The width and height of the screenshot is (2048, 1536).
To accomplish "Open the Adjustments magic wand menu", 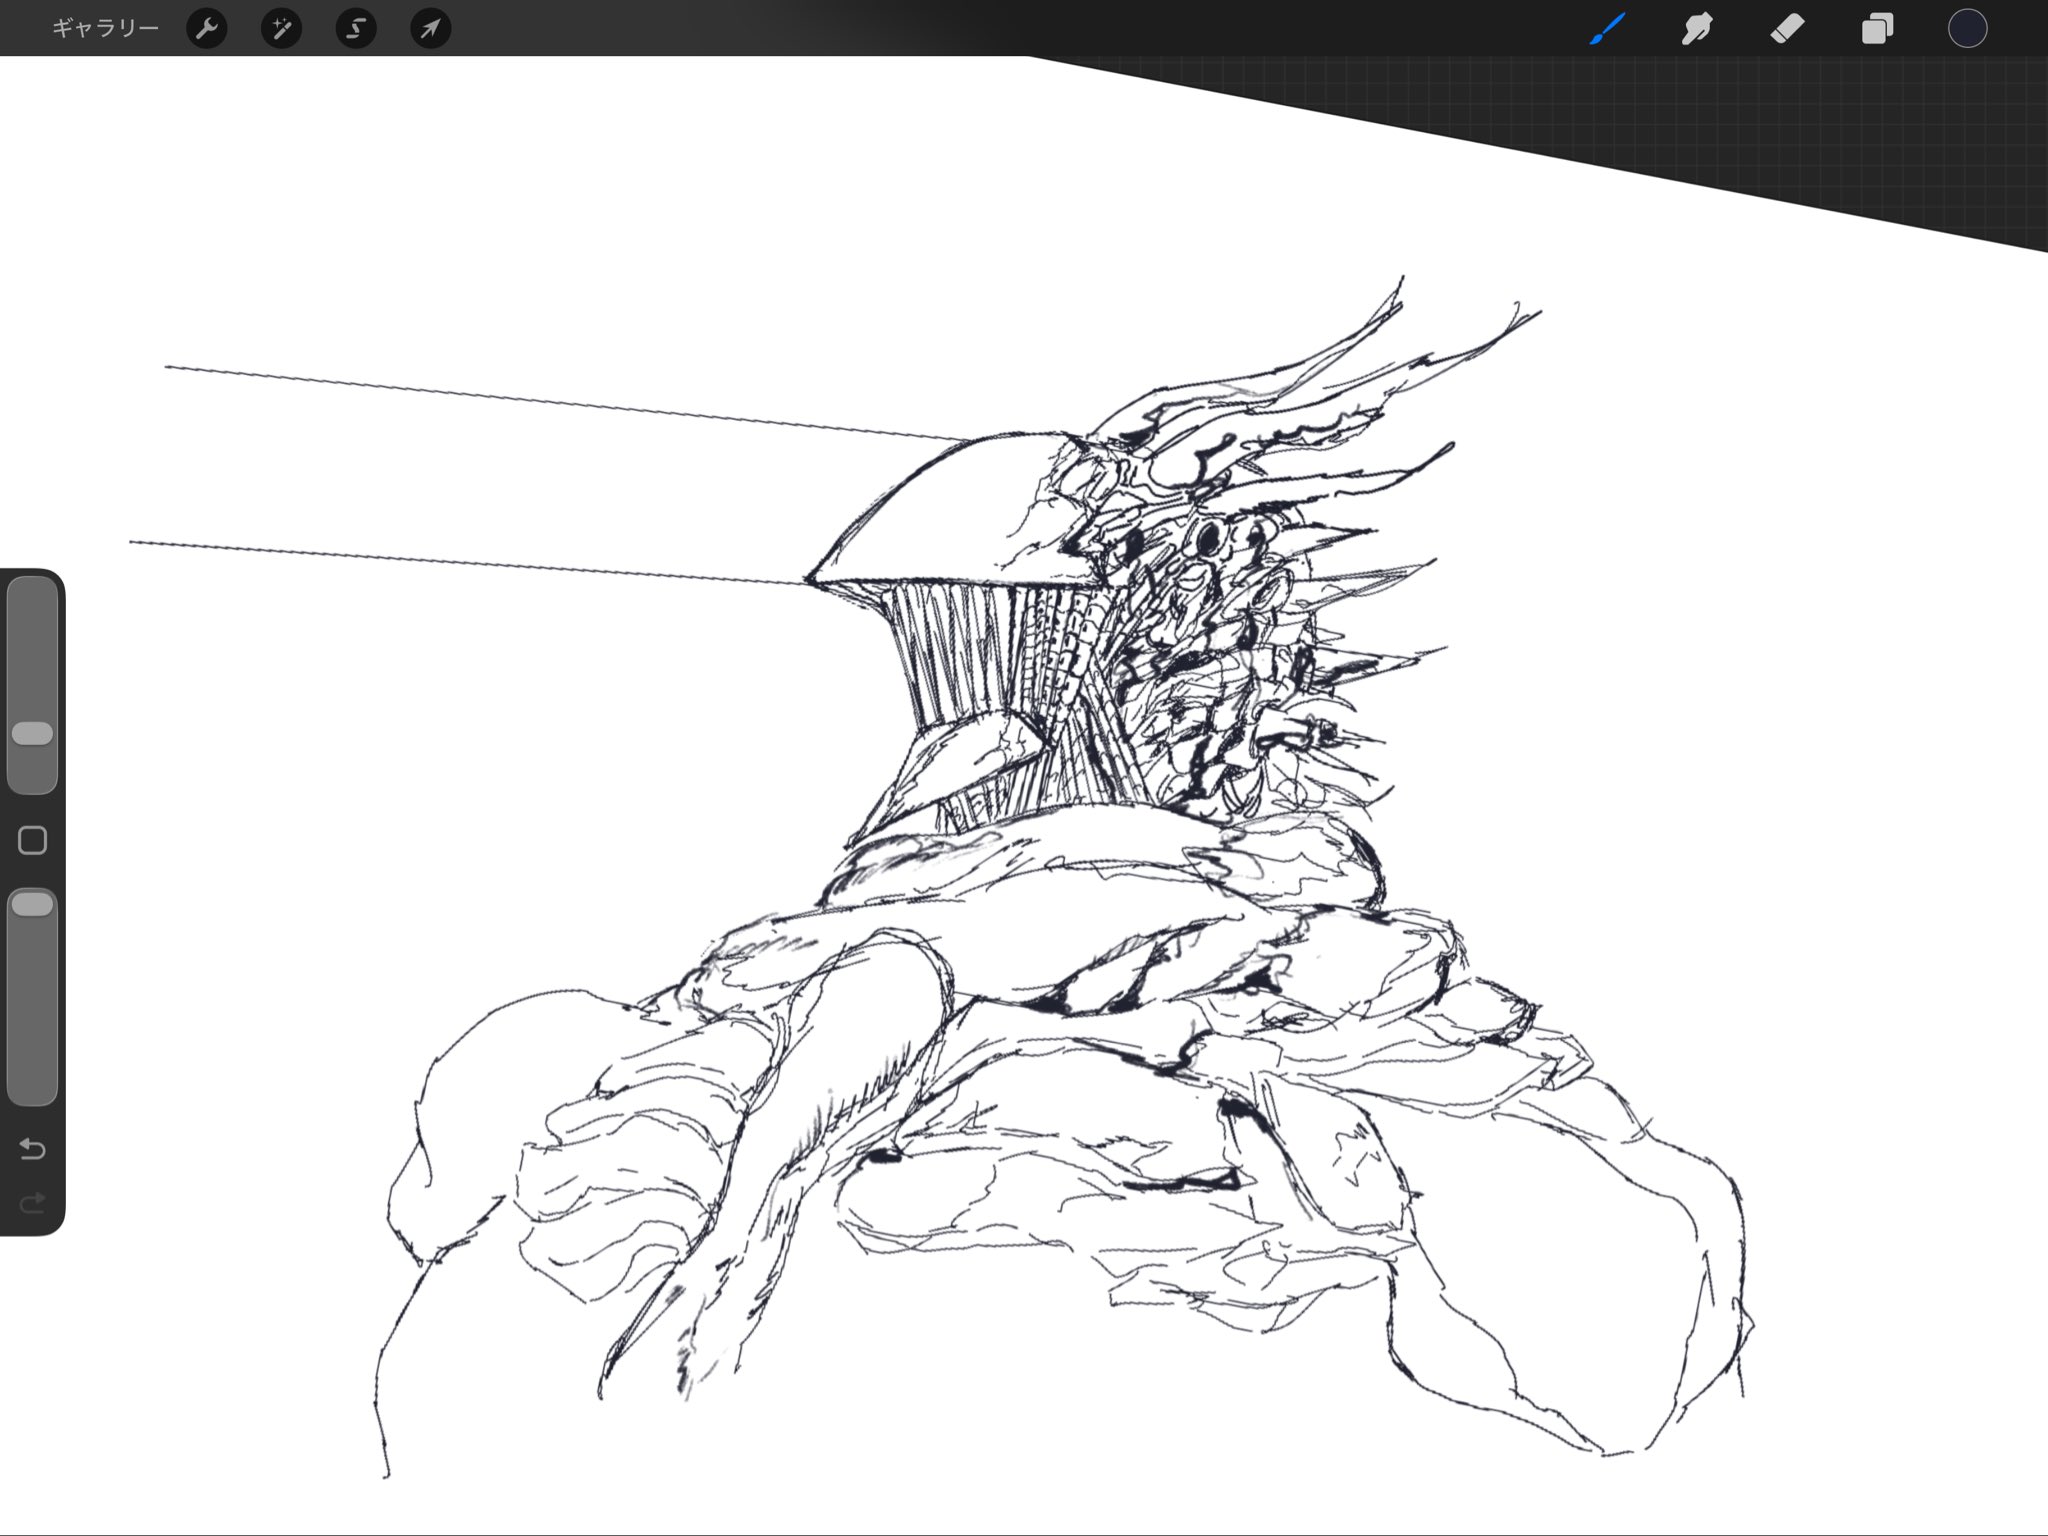I will [281, 29].
